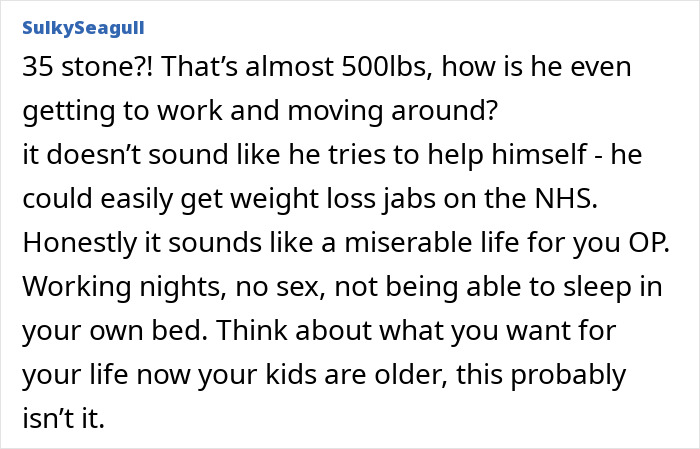This screenshot has height=449, width=700.
Task: Click the final words 'isn't it.'
Action: [x=64, y=418]
